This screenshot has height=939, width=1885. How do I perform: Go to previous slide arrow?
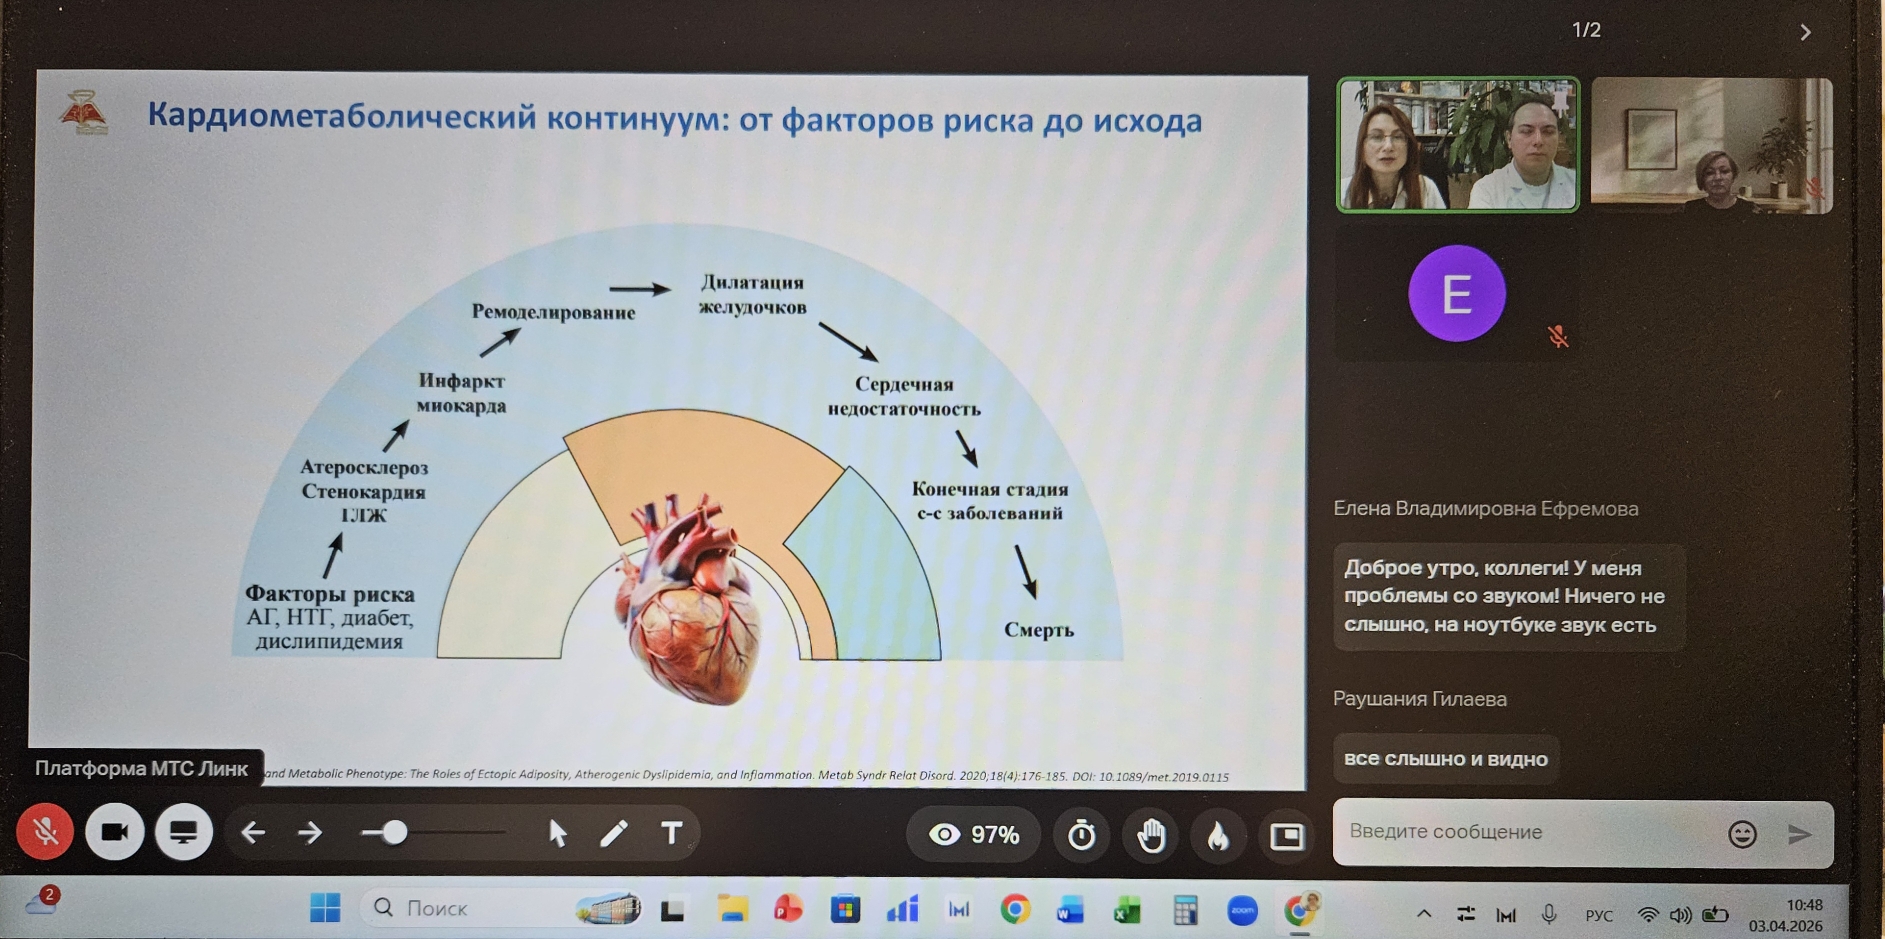pos(253,832)
